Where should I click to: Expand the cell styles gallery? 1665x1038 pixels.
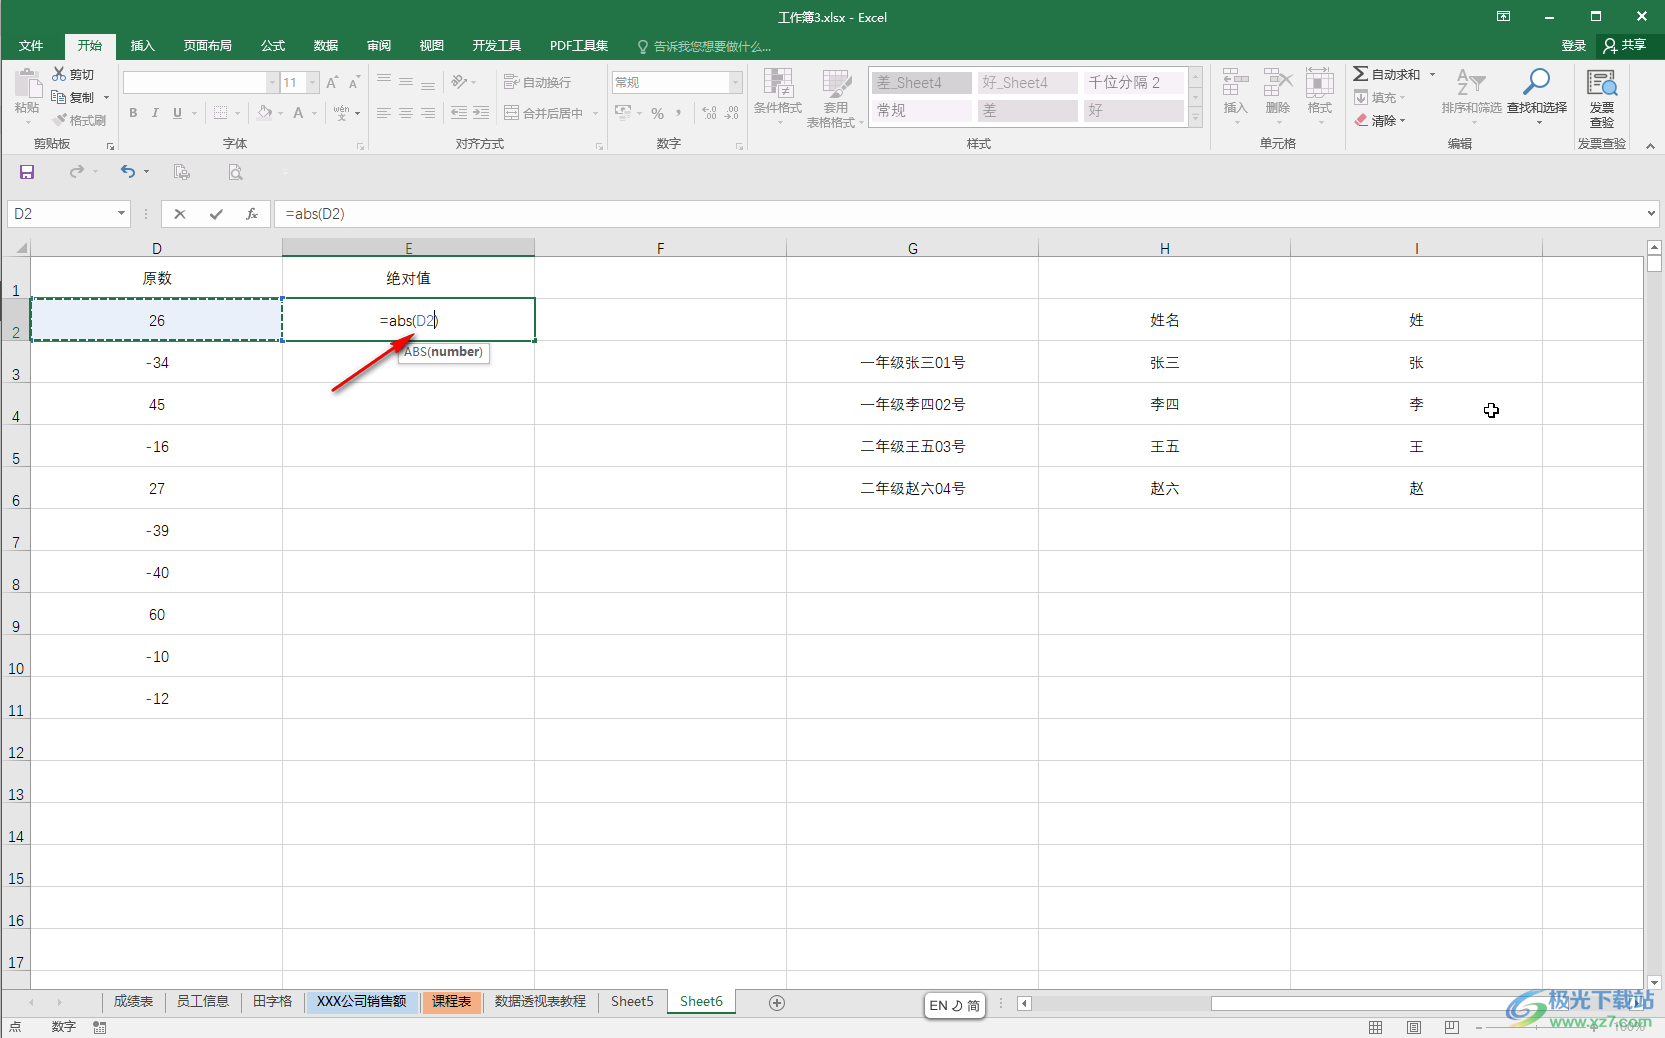[x=1196, y=117]
